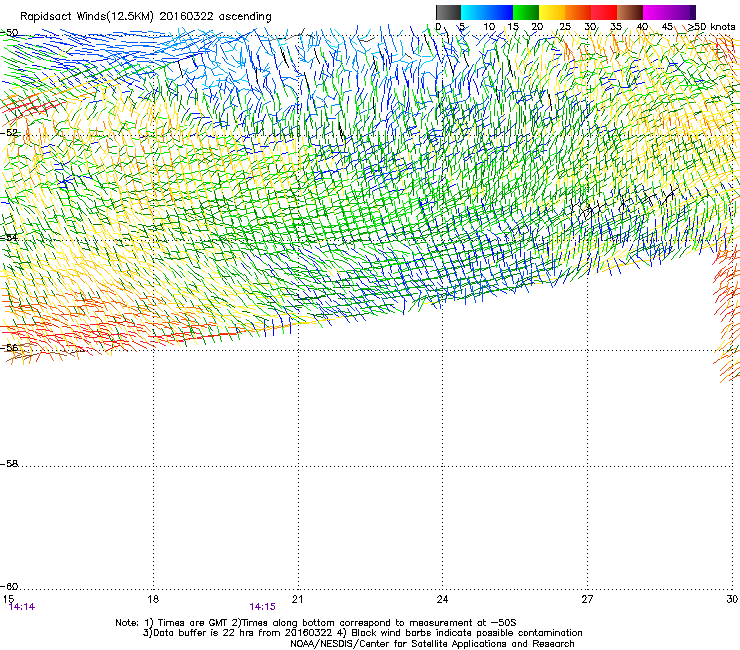The width and height of the screenshot is (740, 650).
Task: Select the '-54' latitude axis label
Action: (9, 237)
